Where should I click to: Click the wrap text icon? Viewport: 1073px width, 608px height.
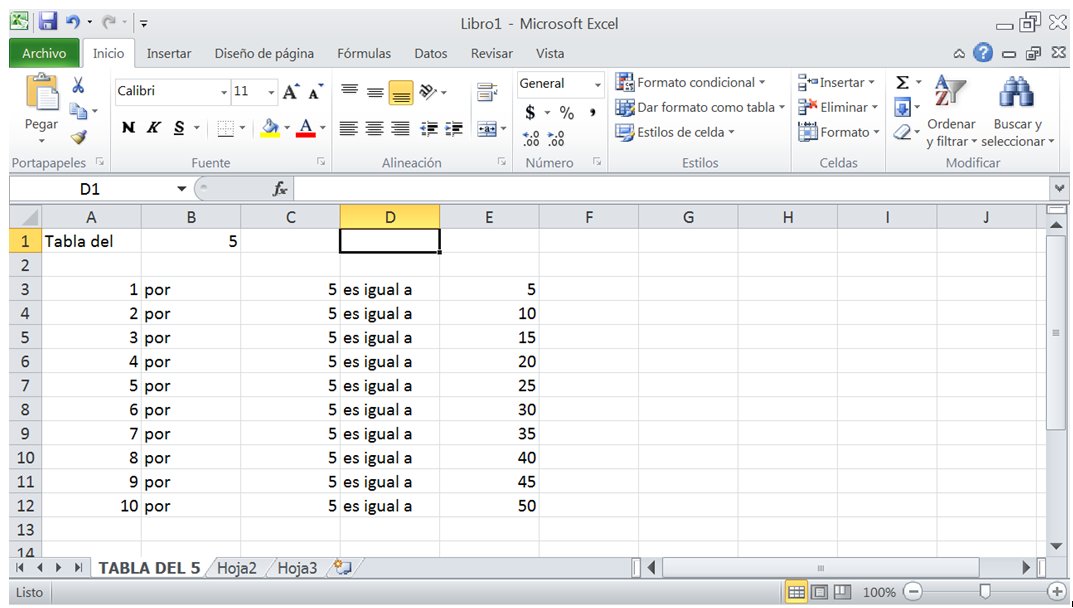click(x=487, y=92)
